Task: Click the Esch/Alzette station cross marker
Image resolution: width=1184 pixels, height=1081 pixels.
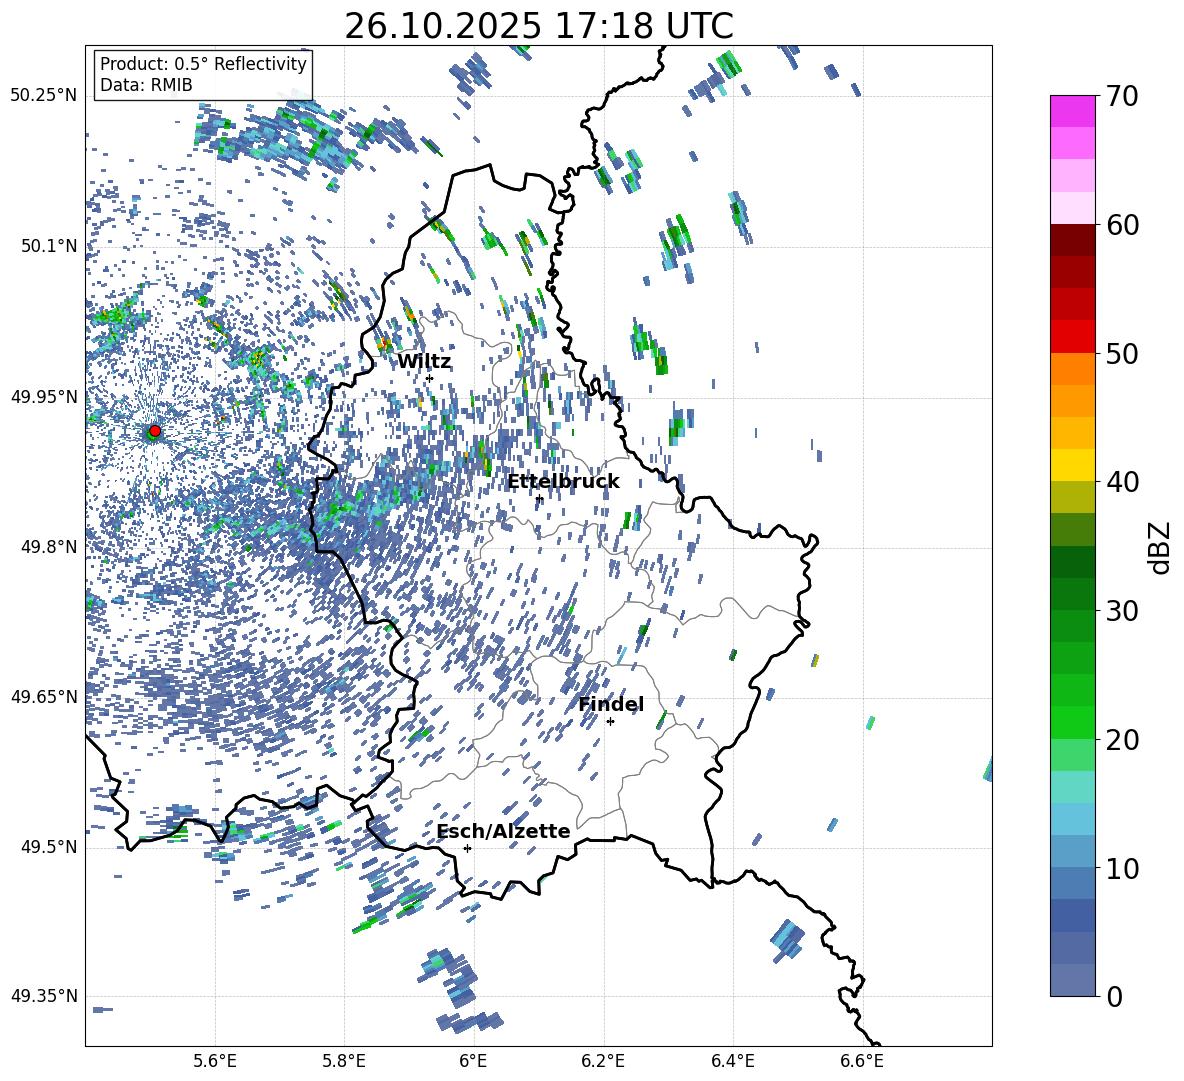Action: 467,848
